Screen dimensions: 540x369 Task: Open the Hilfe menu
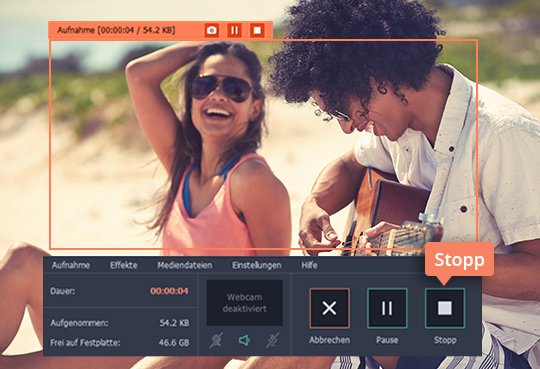pos(309,265)
